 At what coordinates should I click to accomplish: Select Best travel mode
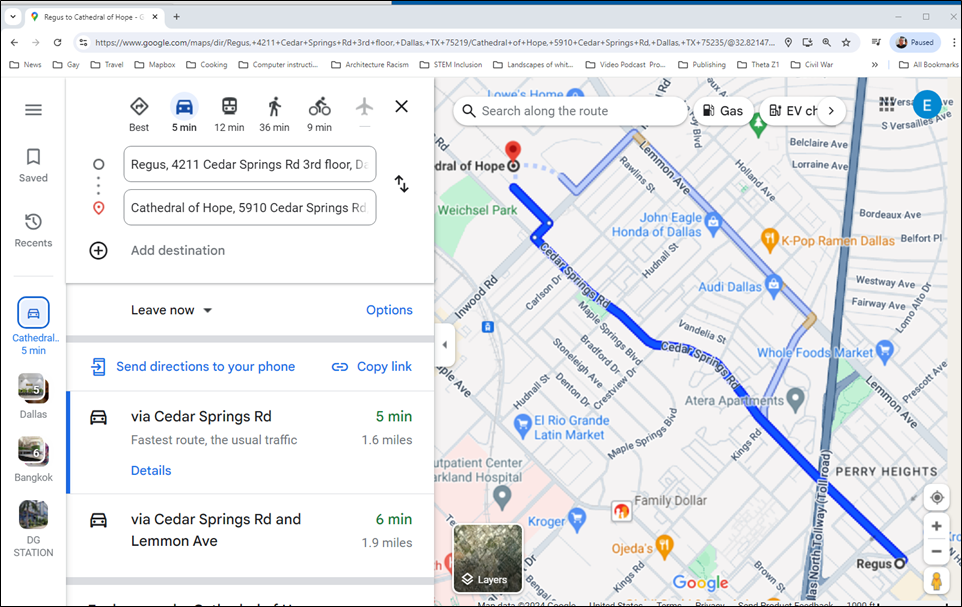pyautogui.click(x=139, y=115)
